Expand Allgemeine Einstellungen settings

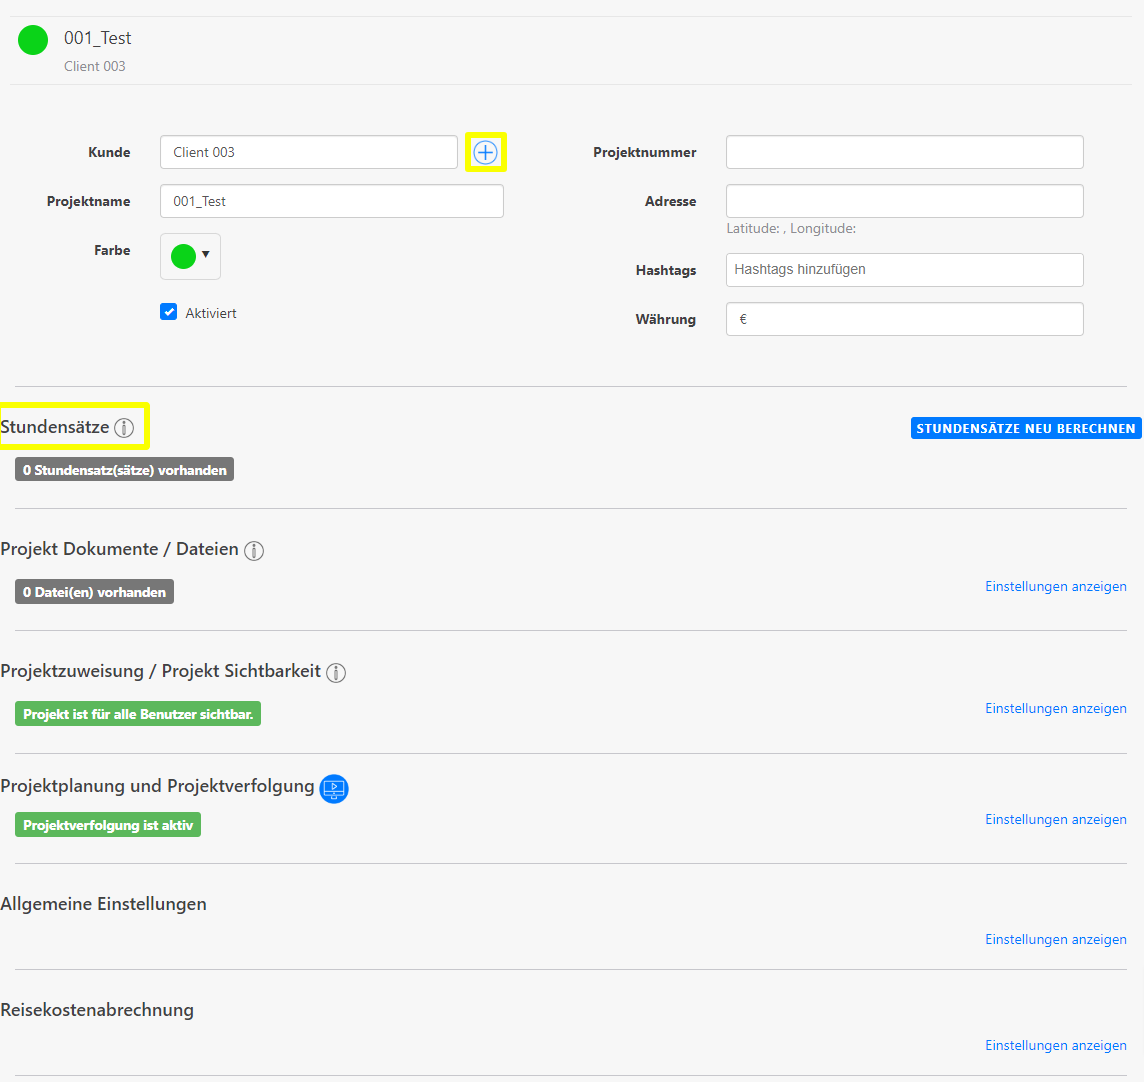click(x=1055, y=939)
